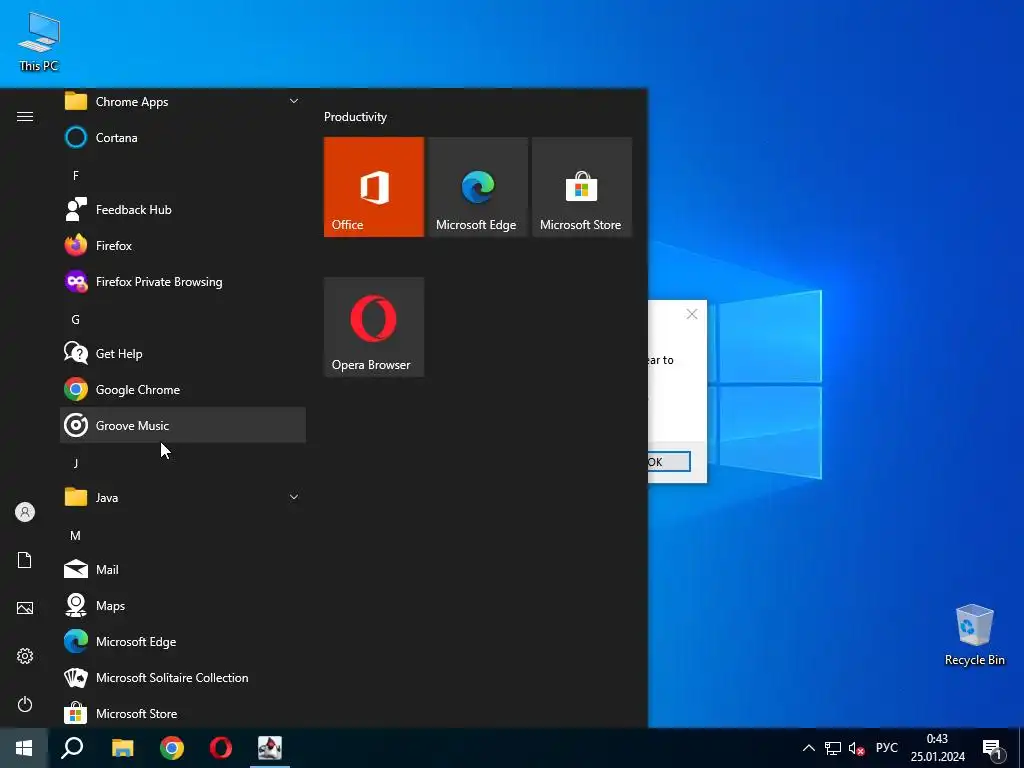
Task: Click the Windows Start button
Action: click(24, 748)
